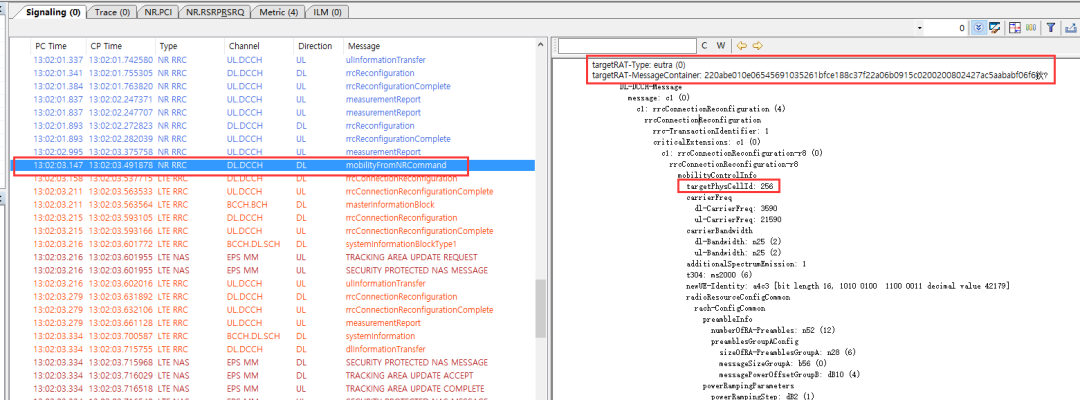Focus the decoder search text box
Image resolution: width=1080 pixels, height=400 pixels.
click(x=626, y=46)
